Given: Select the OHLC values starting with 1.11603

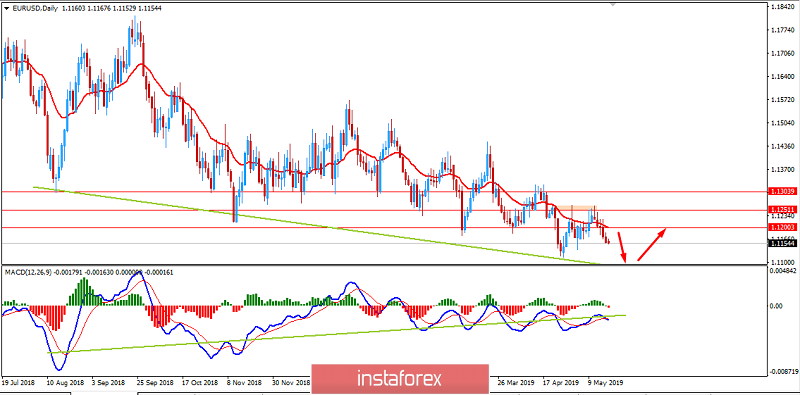Looking at the screenshot, I should click(x=111, y=9).
